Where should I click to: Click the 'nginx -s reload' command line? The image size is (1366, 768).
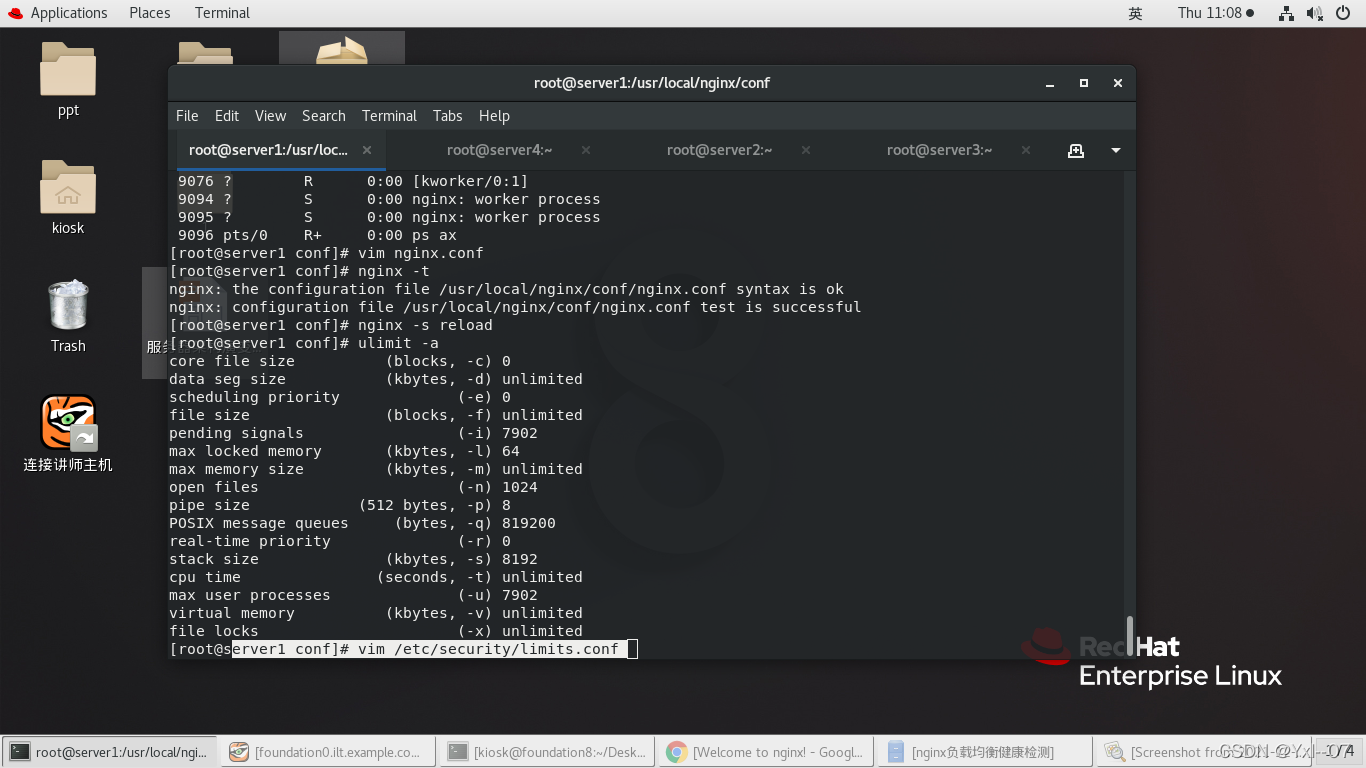point(331,325)
